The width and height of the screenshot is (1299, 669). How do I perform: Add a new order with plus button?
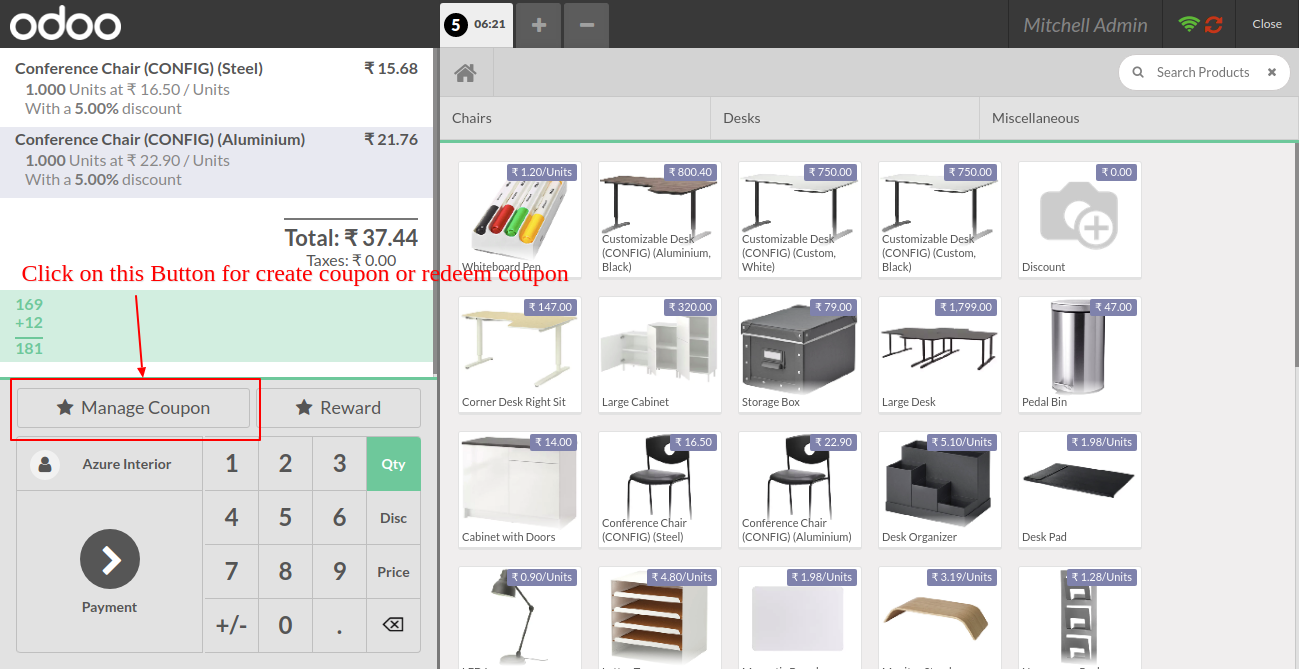(539, 25)
